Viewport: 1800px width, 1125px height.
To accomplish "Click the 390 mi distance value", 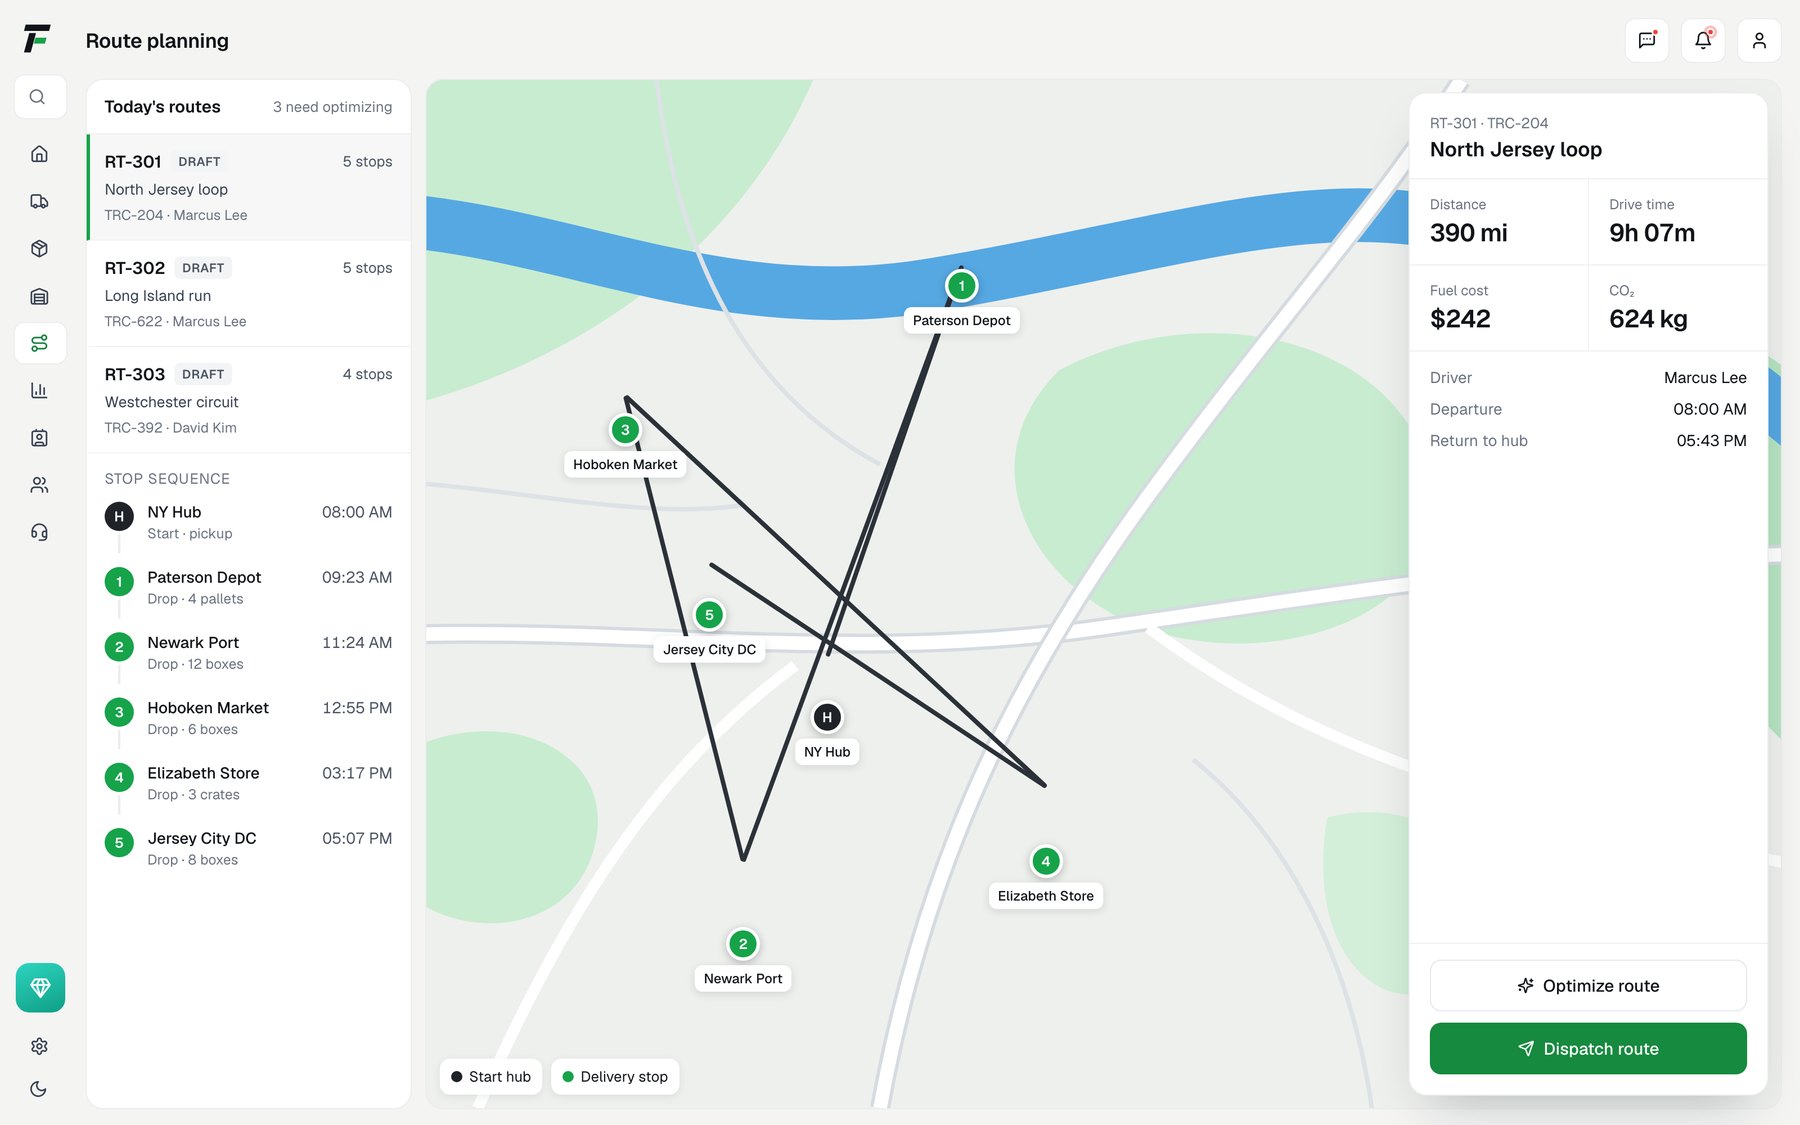I will (1468, 233).
